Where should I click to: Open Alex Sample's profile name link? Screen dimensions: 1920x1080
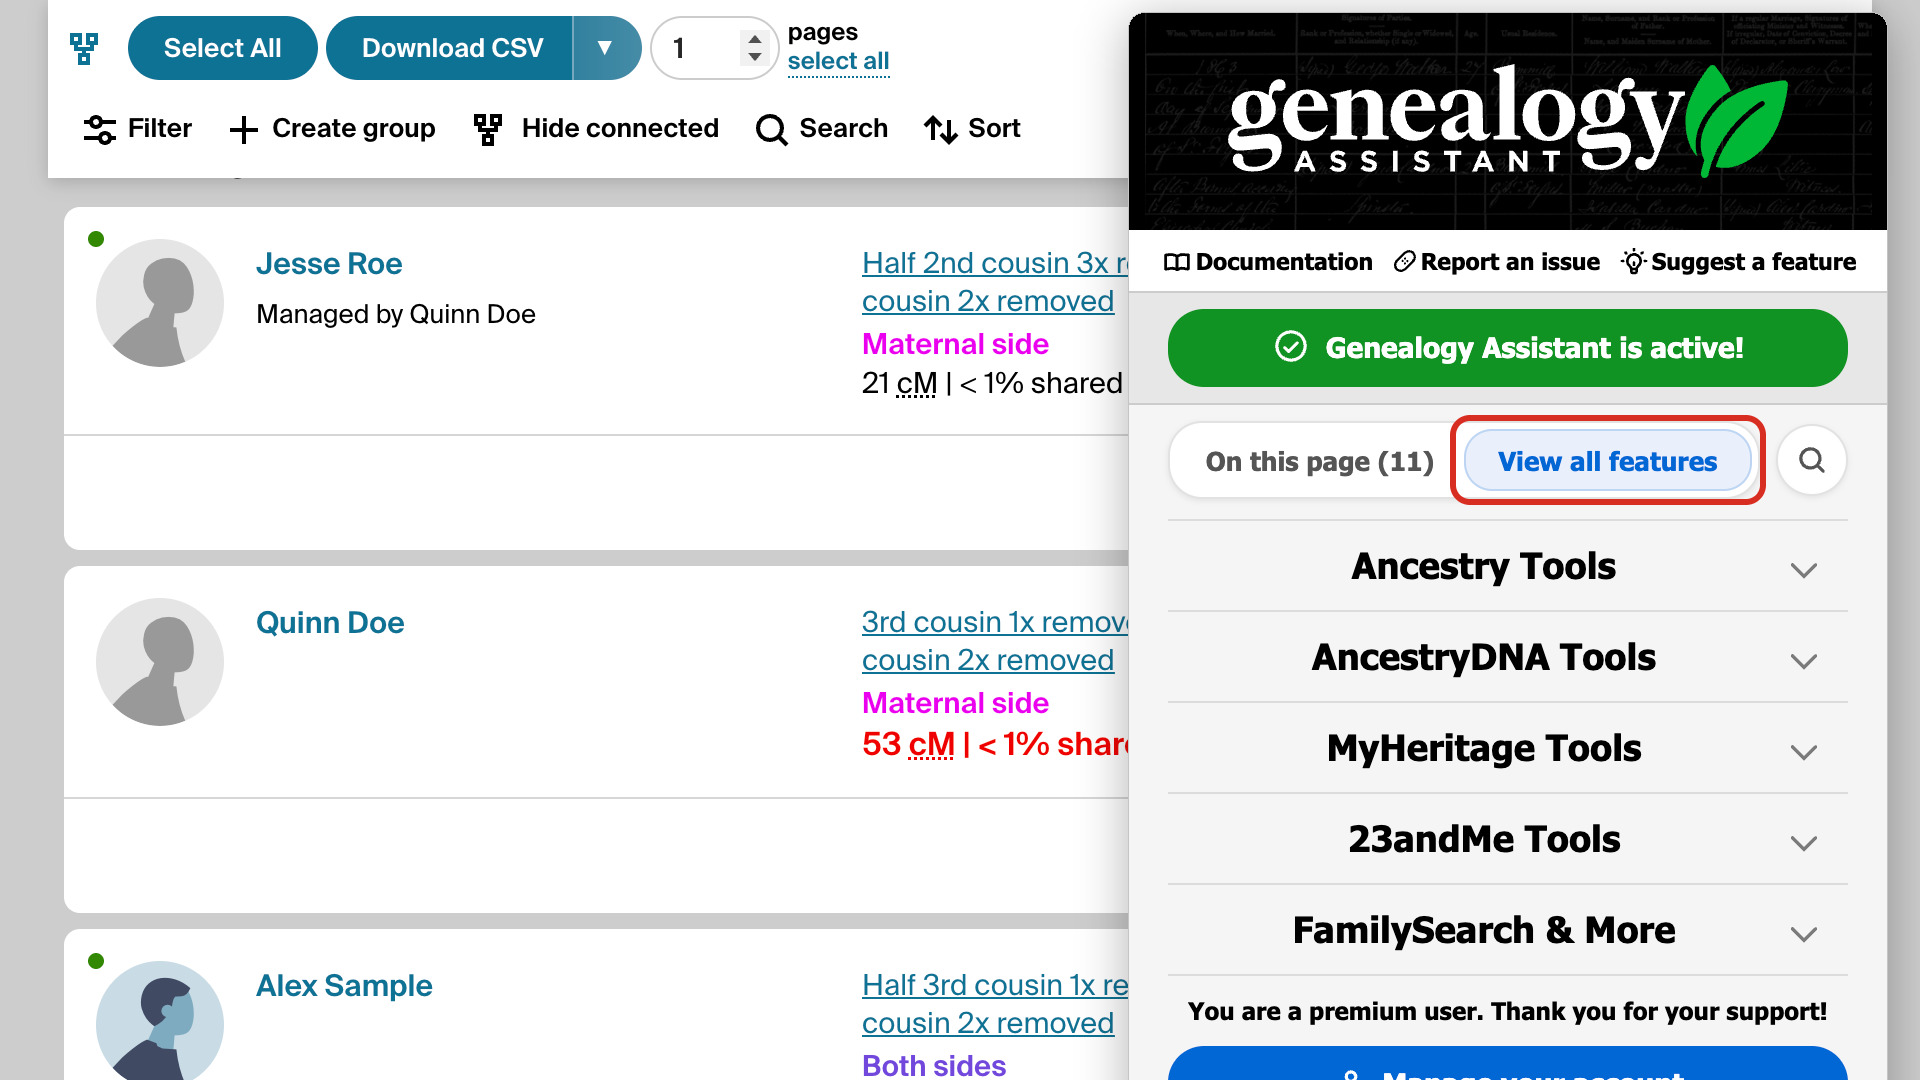tap(344, 986)
